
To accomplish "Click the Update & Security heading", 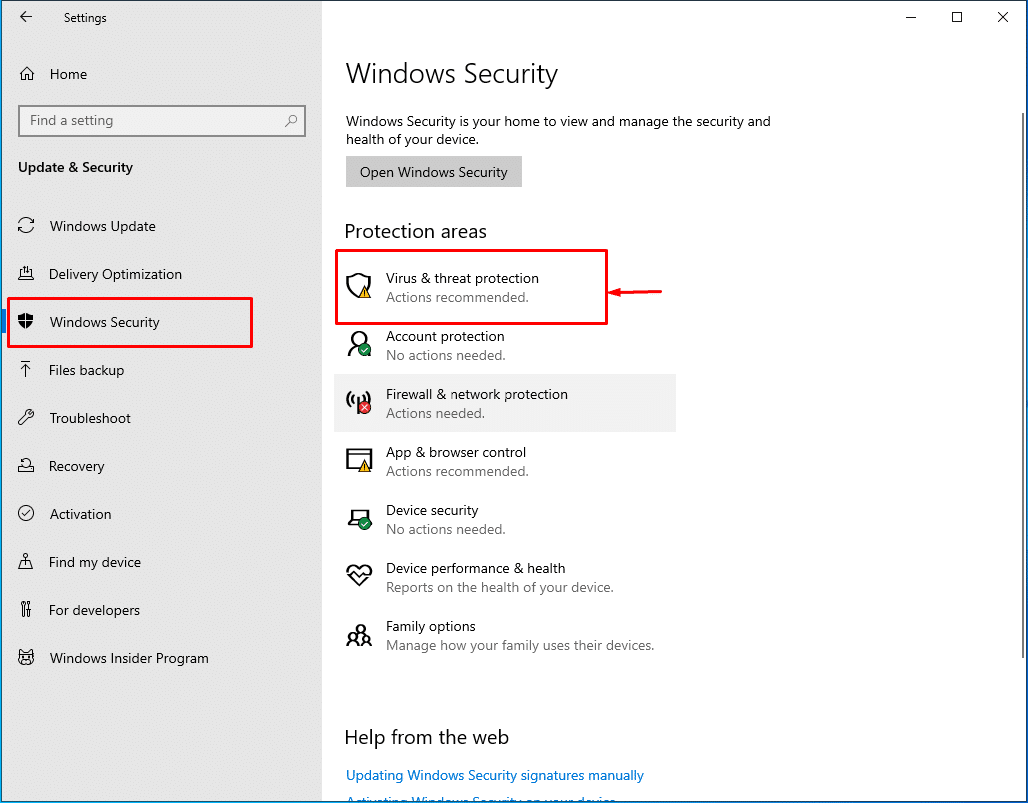I will [x=75, y=167].
